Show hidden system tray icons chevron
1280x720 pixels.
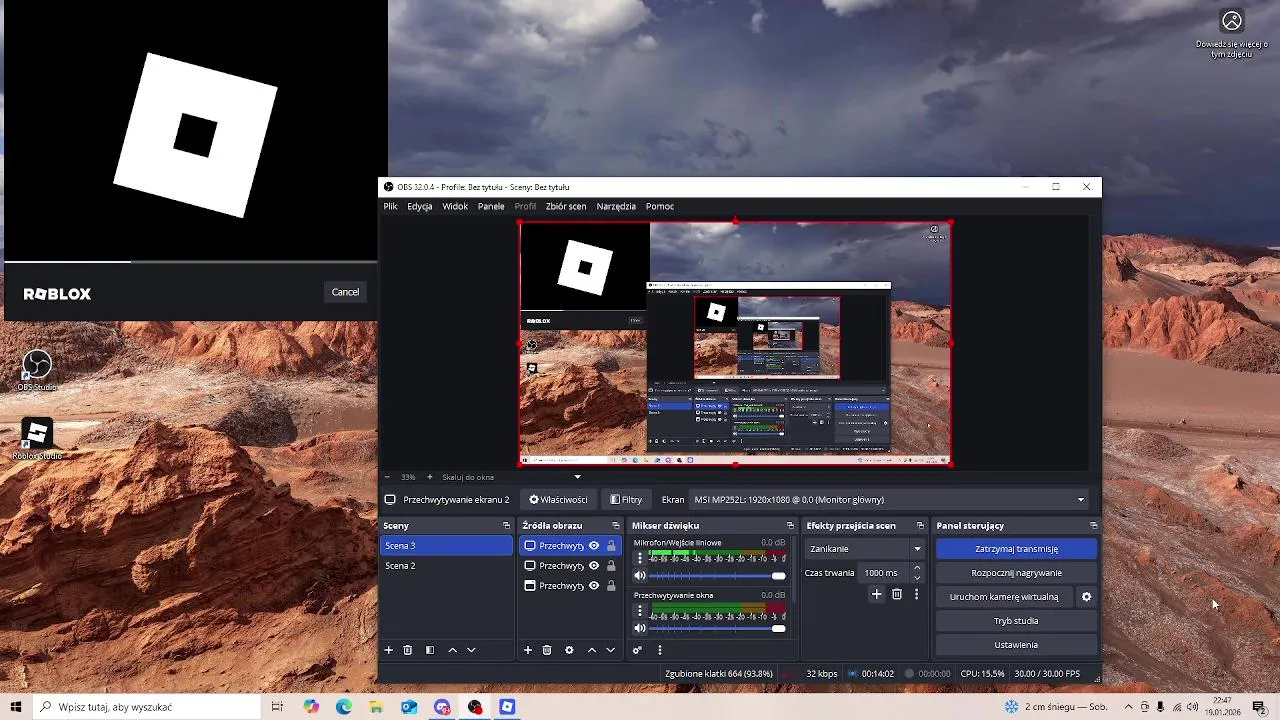[1129, 707]
